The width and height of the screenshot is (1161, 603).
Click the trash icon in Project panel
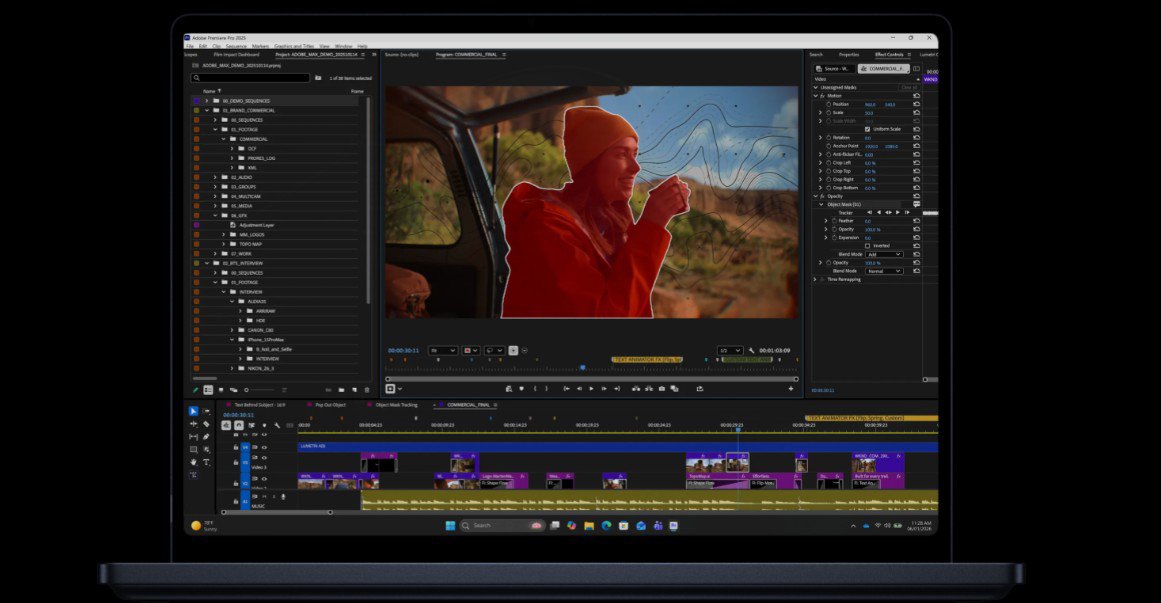[x=367, y=390]
